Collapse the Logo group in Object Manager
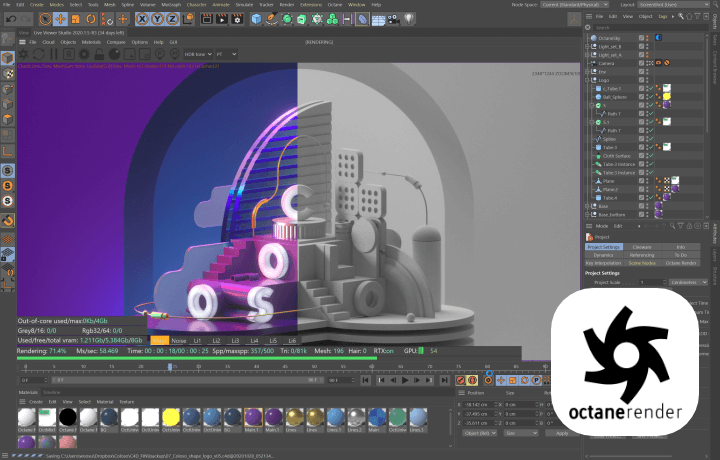 tap(587, 80)
